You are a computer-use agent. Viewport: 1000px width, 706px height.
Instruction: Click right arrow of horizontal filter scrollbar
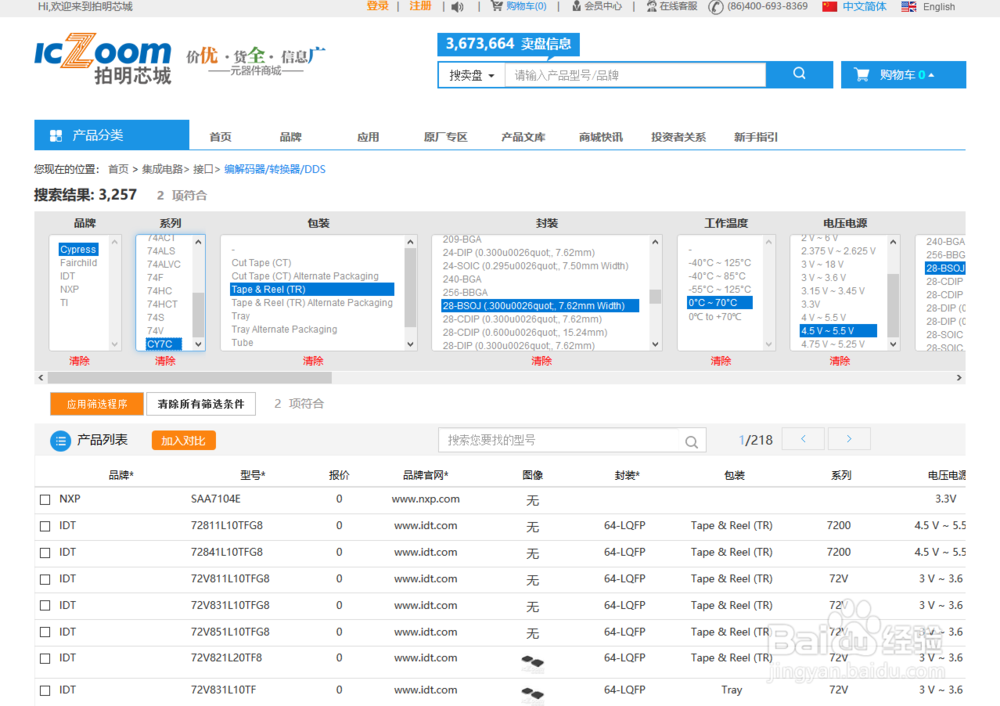point(959,378)
